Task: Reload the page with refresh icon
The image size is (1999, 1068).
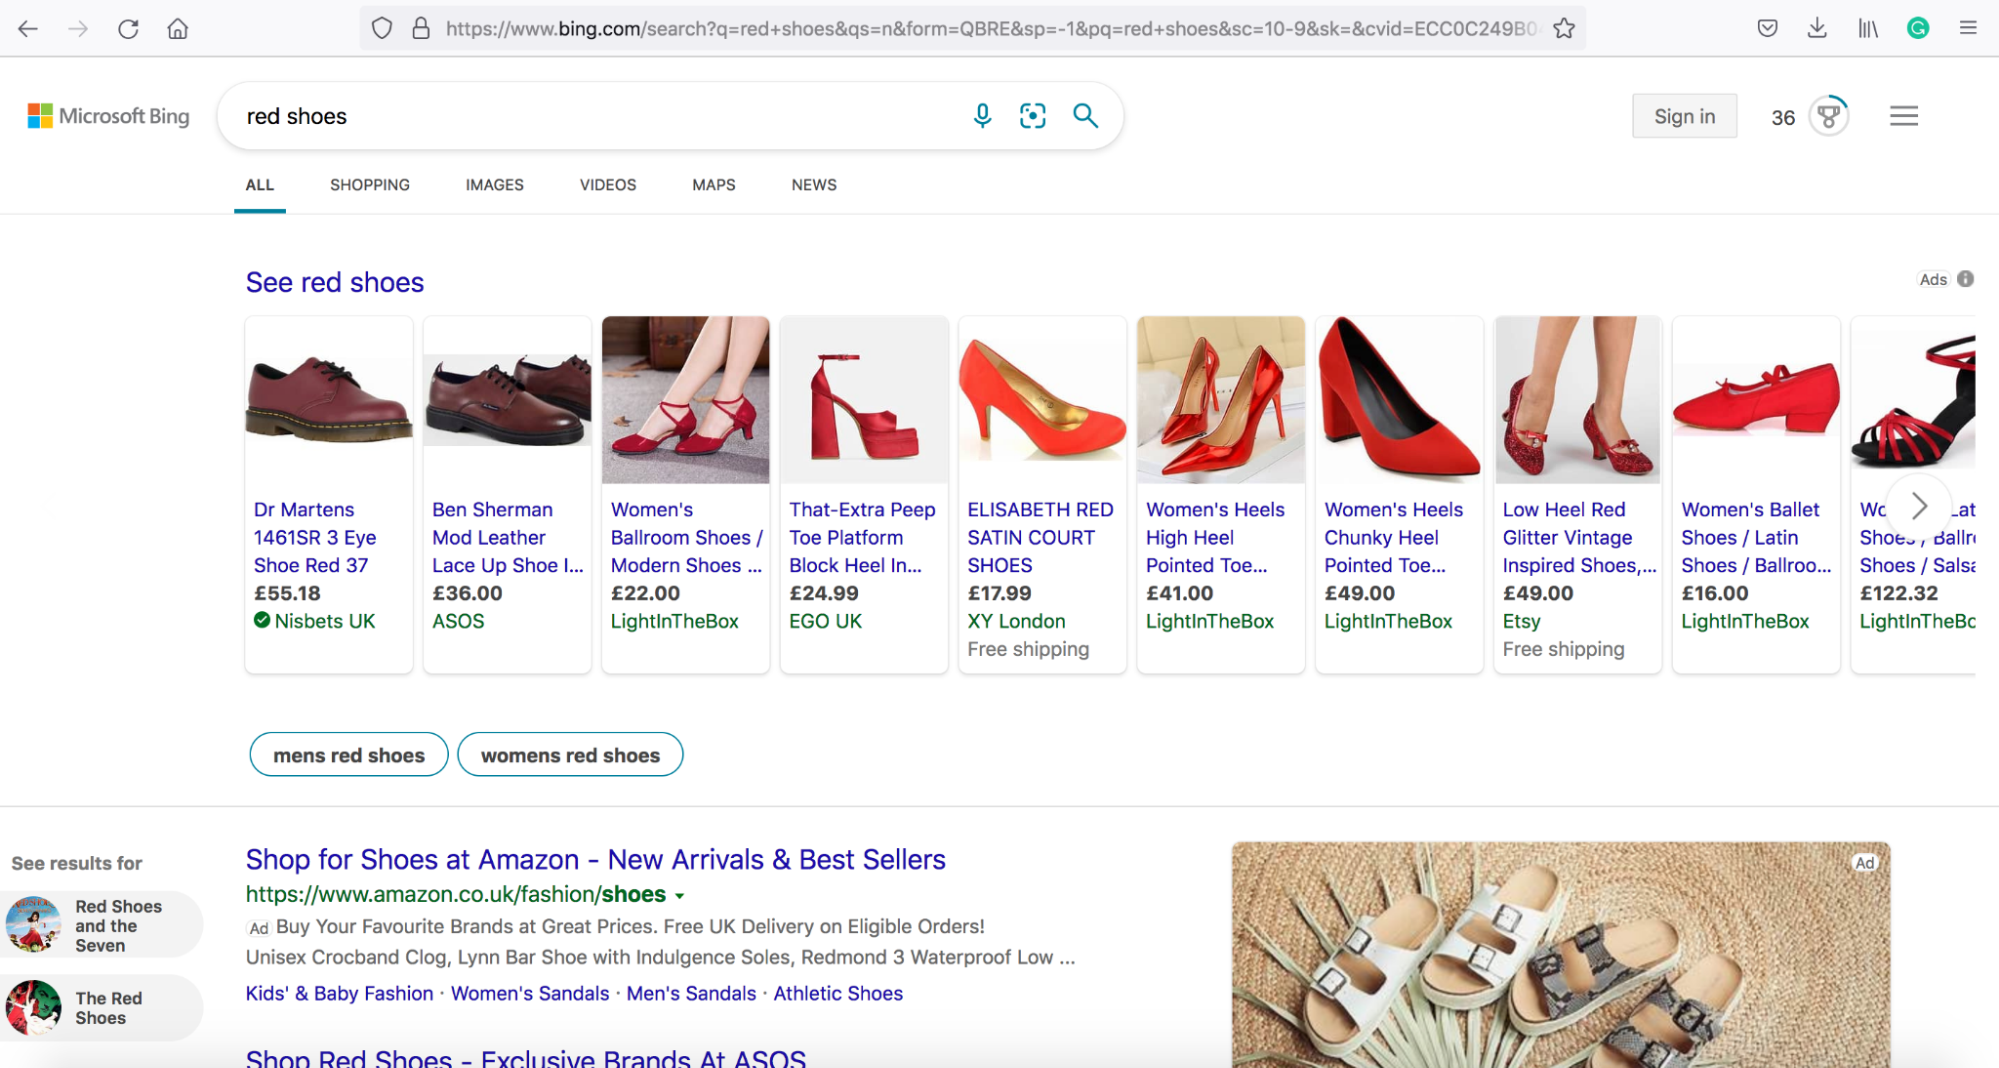Action: tap(128, 28)
